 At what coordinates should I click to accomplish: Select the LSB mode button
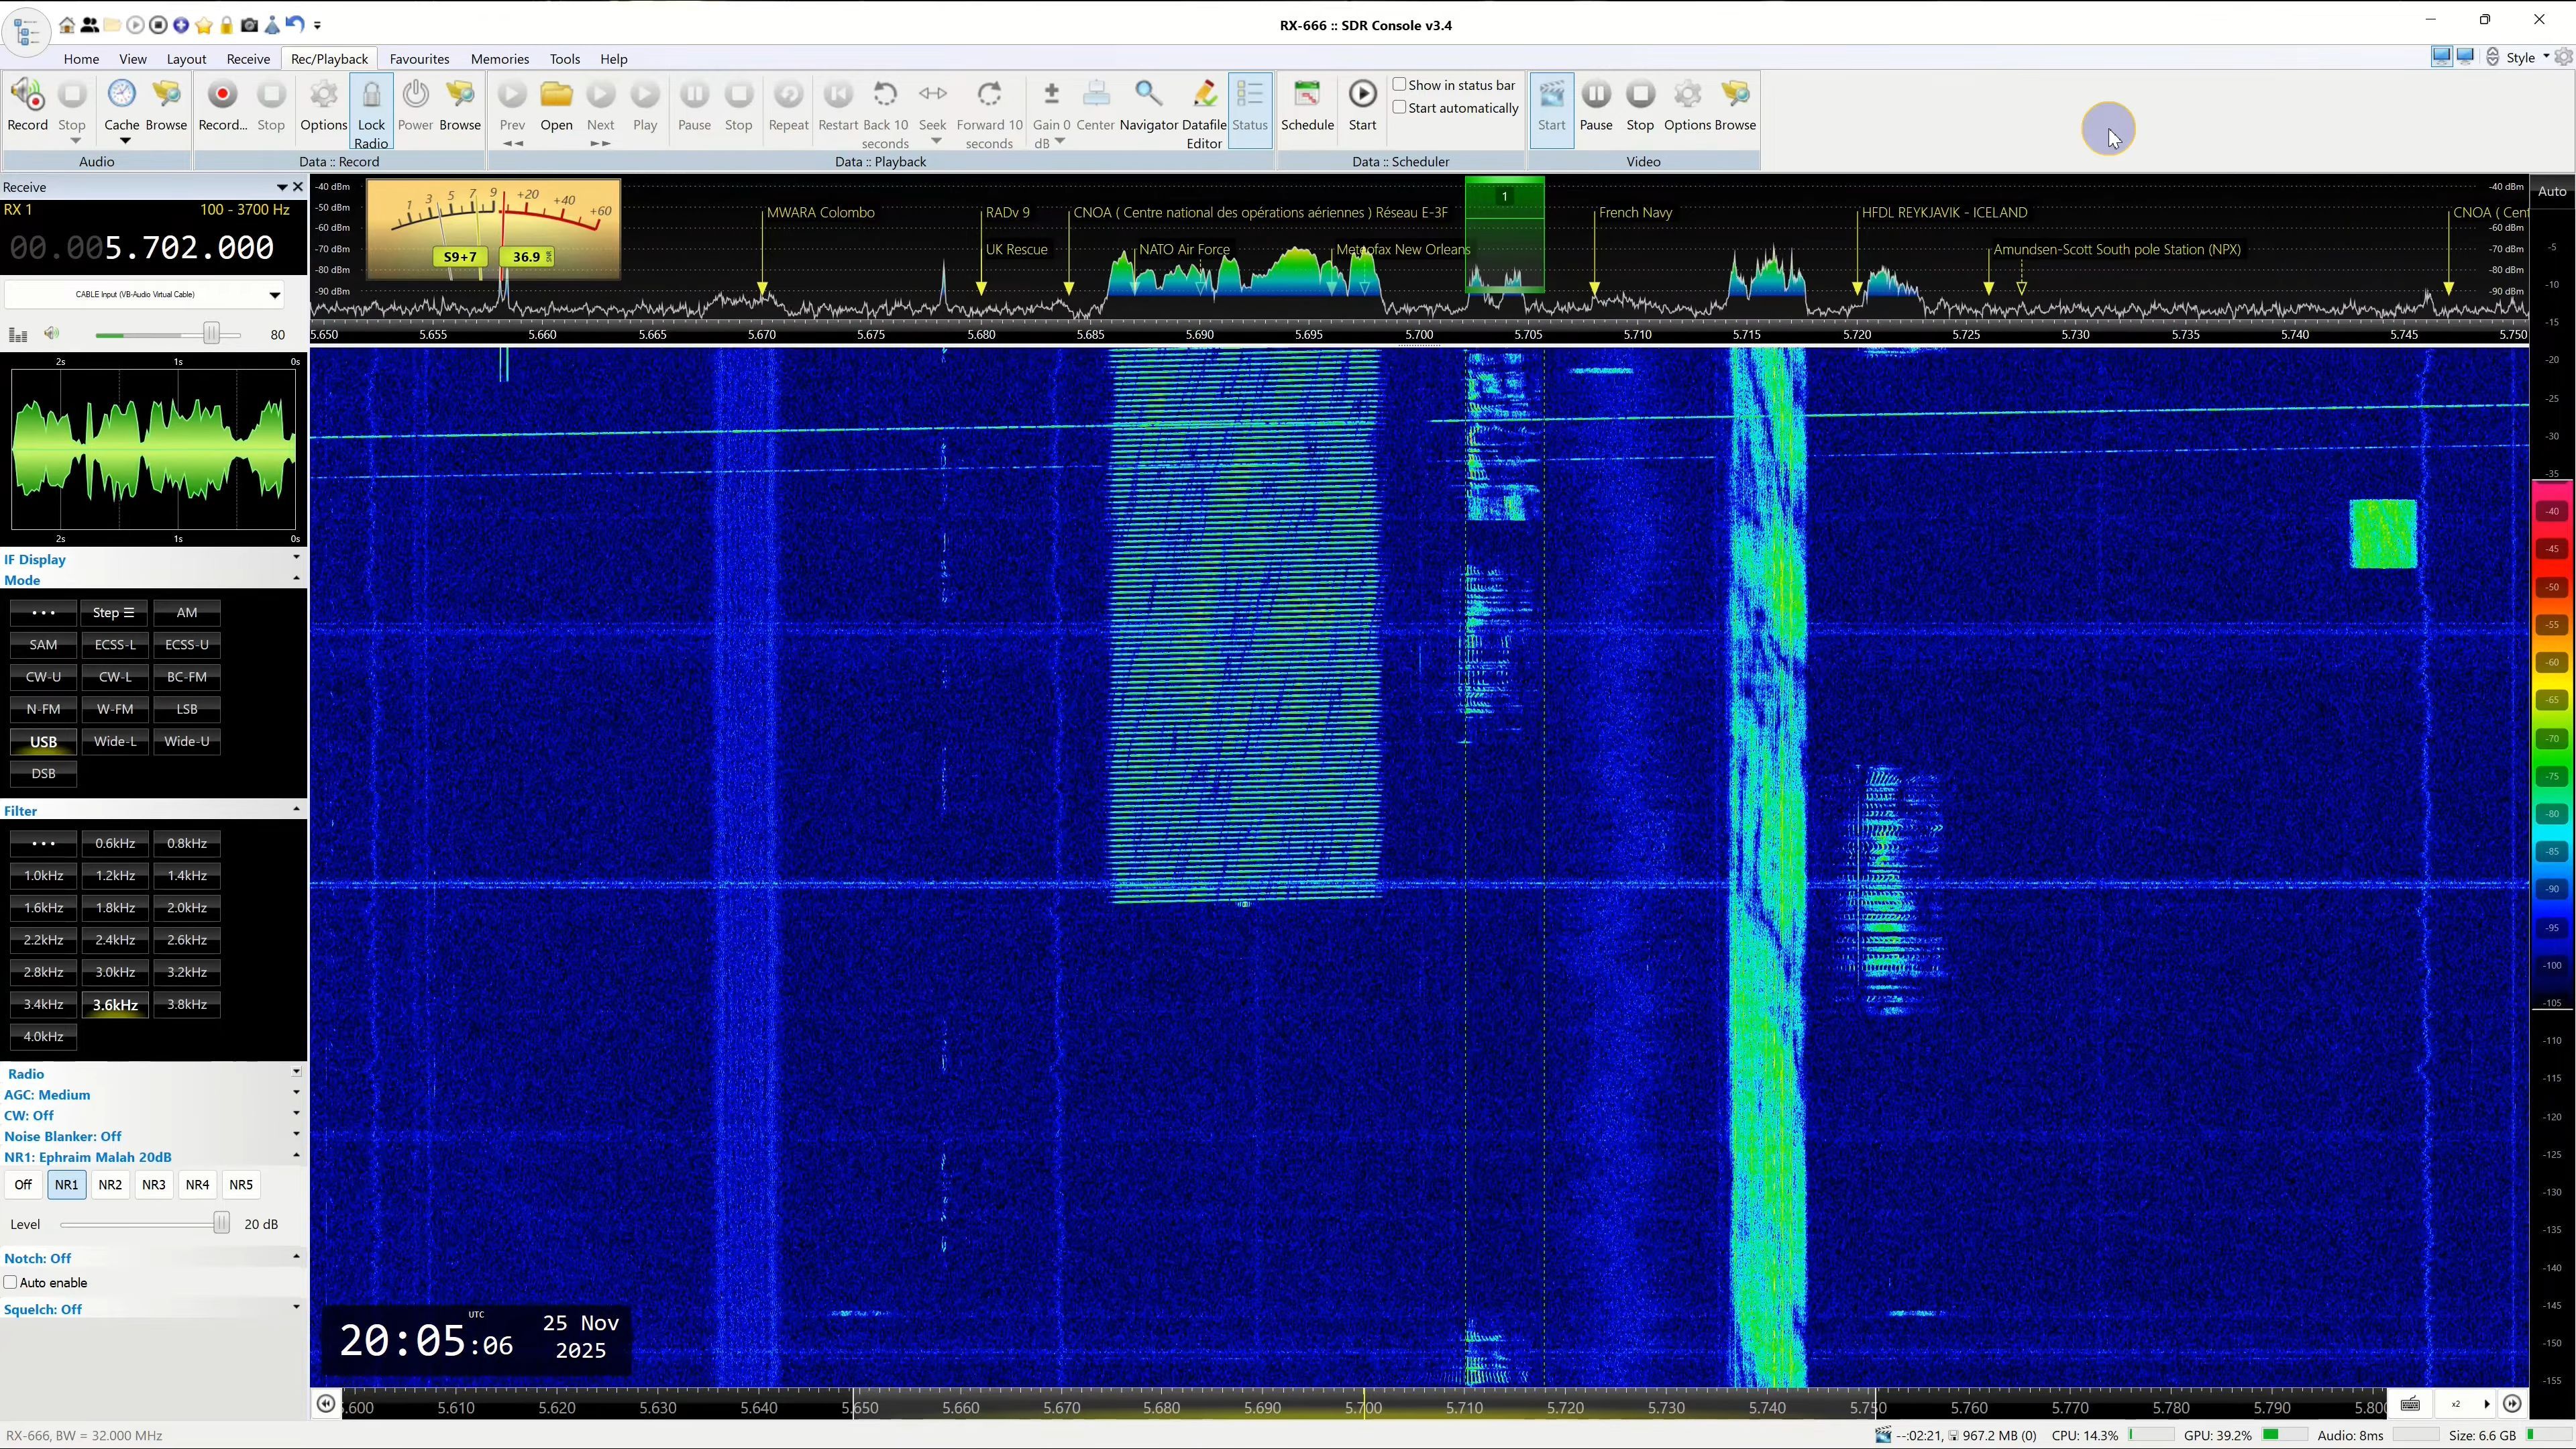pos(187,709)
